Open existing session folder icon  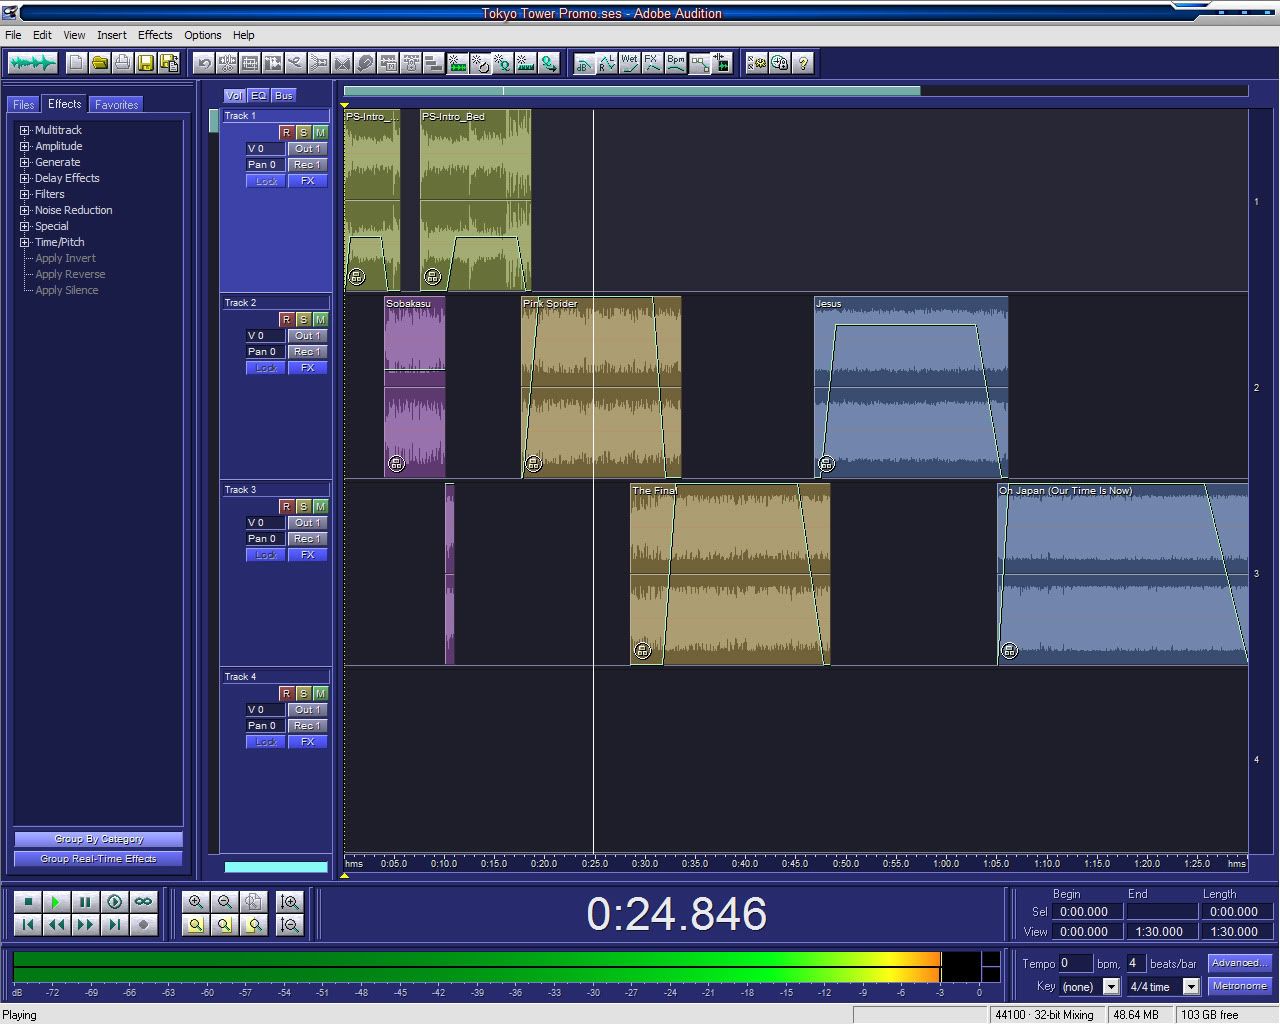(x=99, y=63)
